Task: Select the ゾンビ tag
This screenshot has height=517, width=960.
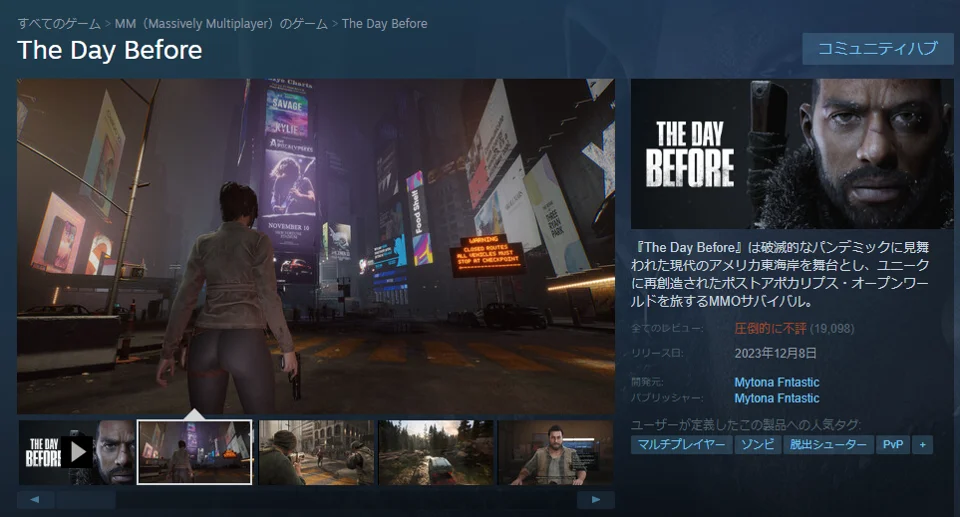Action: (x=757, y=445)
